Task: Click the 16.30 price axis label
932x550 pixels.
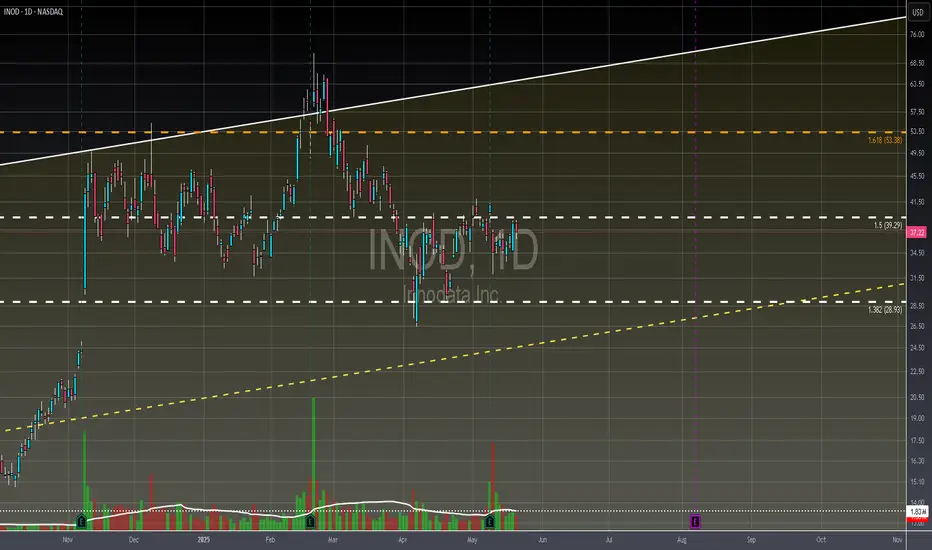Action: [917, 460]
